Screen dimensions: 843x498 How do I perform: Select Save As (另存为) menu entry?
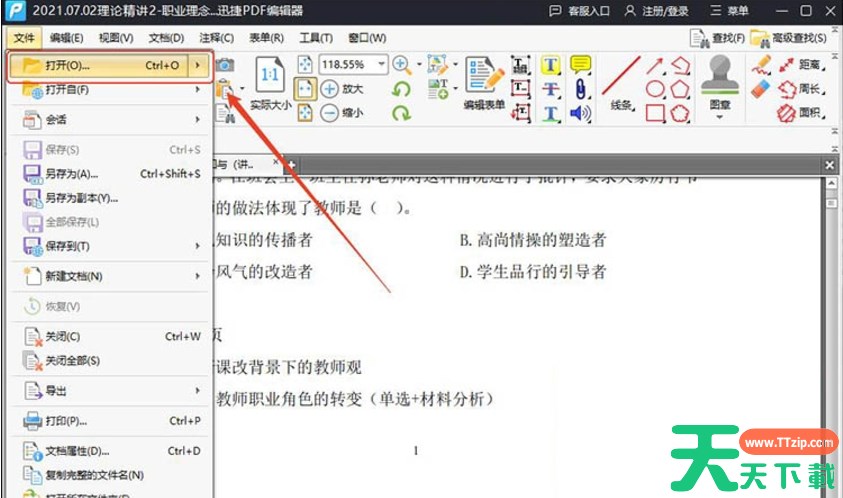tap(72, 173)
